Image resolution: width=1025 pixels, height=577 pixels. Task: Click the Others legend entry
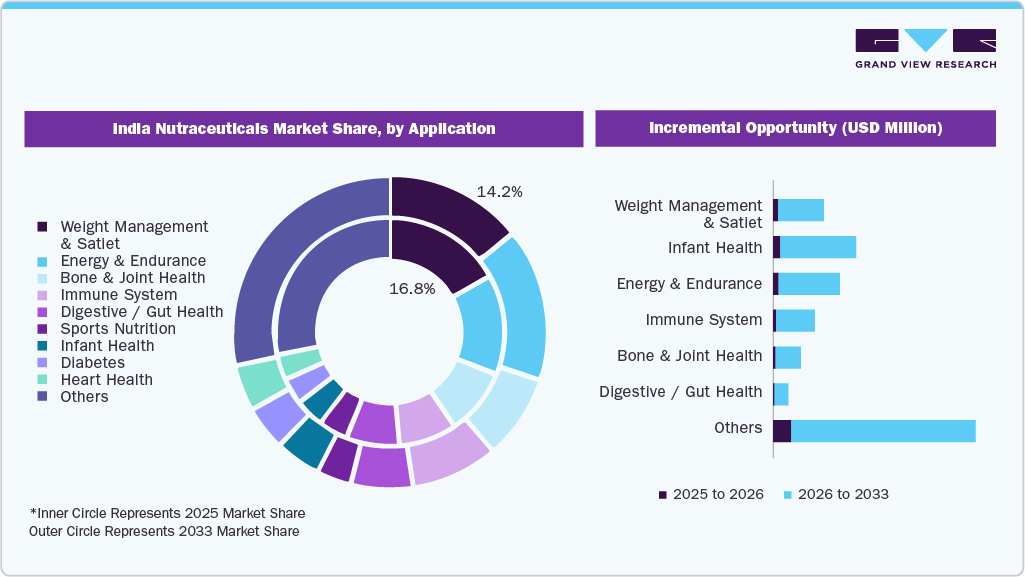pos(41,396)
